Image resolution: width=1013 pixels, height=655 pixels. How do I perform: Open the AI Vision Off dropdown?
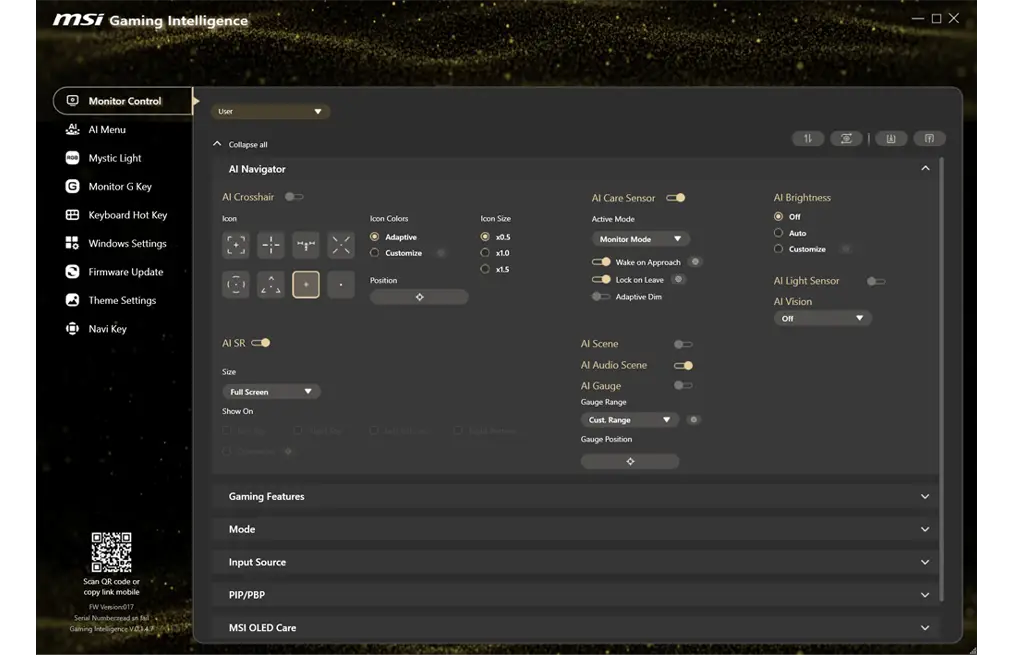coord(822,318)
